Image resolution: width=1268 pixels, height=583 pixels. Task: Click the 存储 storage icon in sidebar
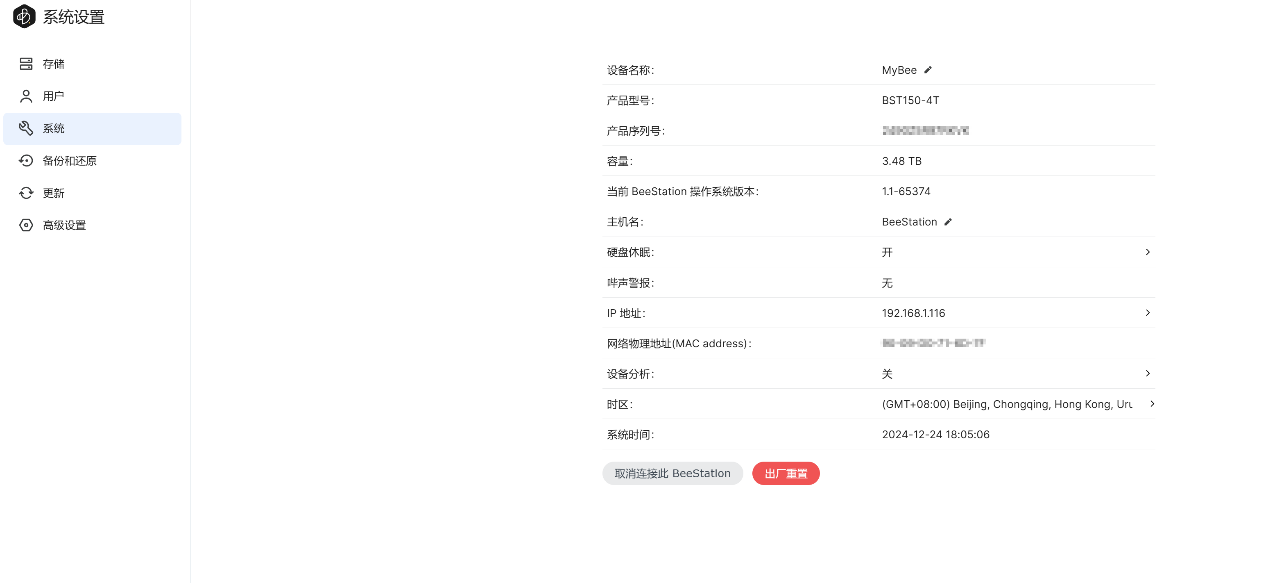(x=26, y=64)
